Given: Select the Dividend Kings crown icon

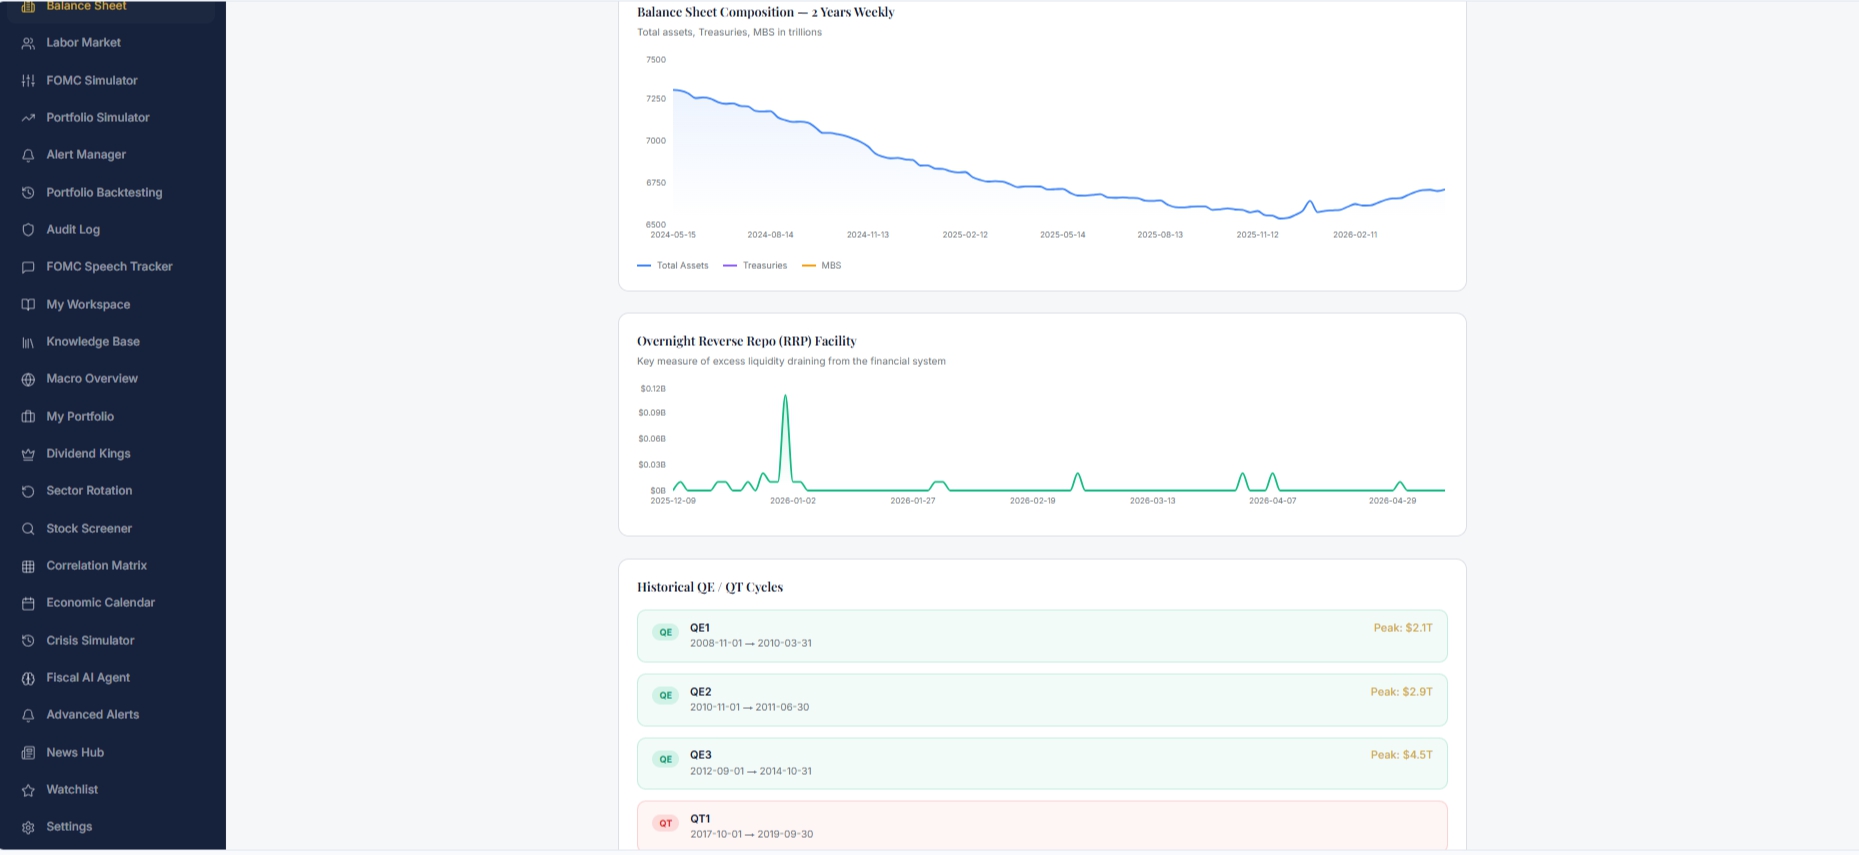Looking at the screenshot, I should point(28,454).
